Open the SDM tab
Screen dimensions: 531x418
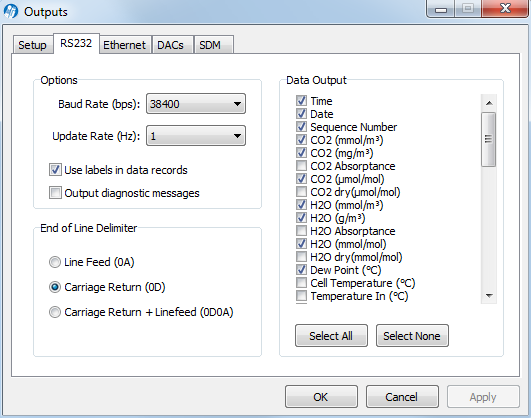coord(210,45)
